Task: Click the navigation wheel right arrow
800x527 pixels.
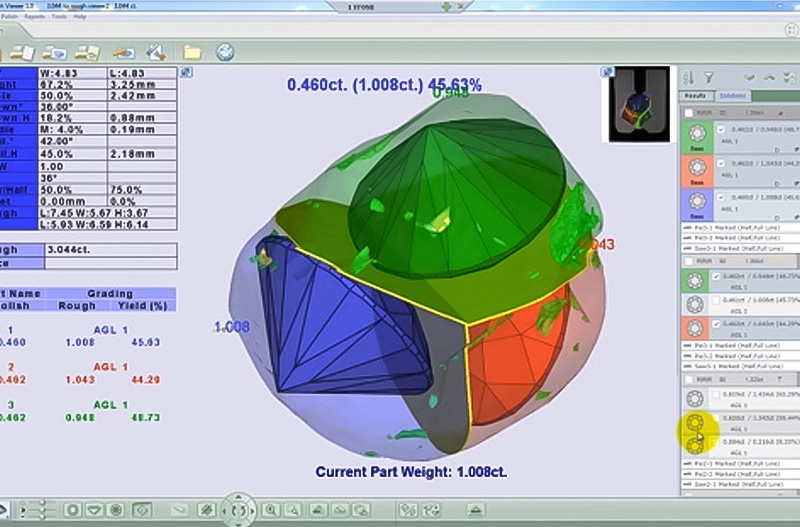Action: tap(252, 510)
